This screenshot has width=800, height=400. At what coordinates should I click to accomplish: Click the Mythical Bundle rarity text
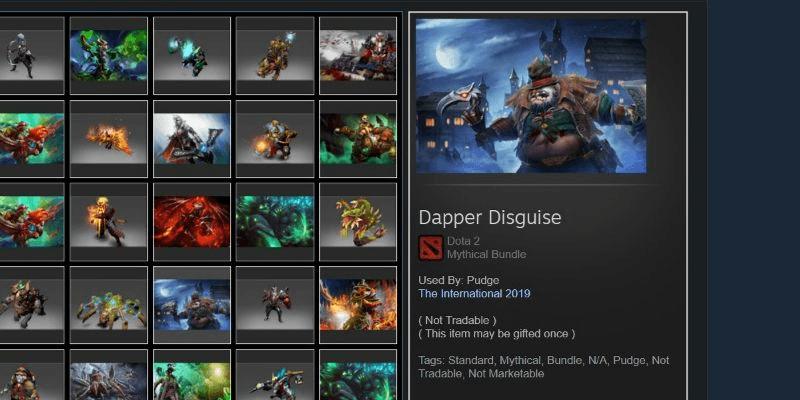pyautogui.click(x=486, y=254)
